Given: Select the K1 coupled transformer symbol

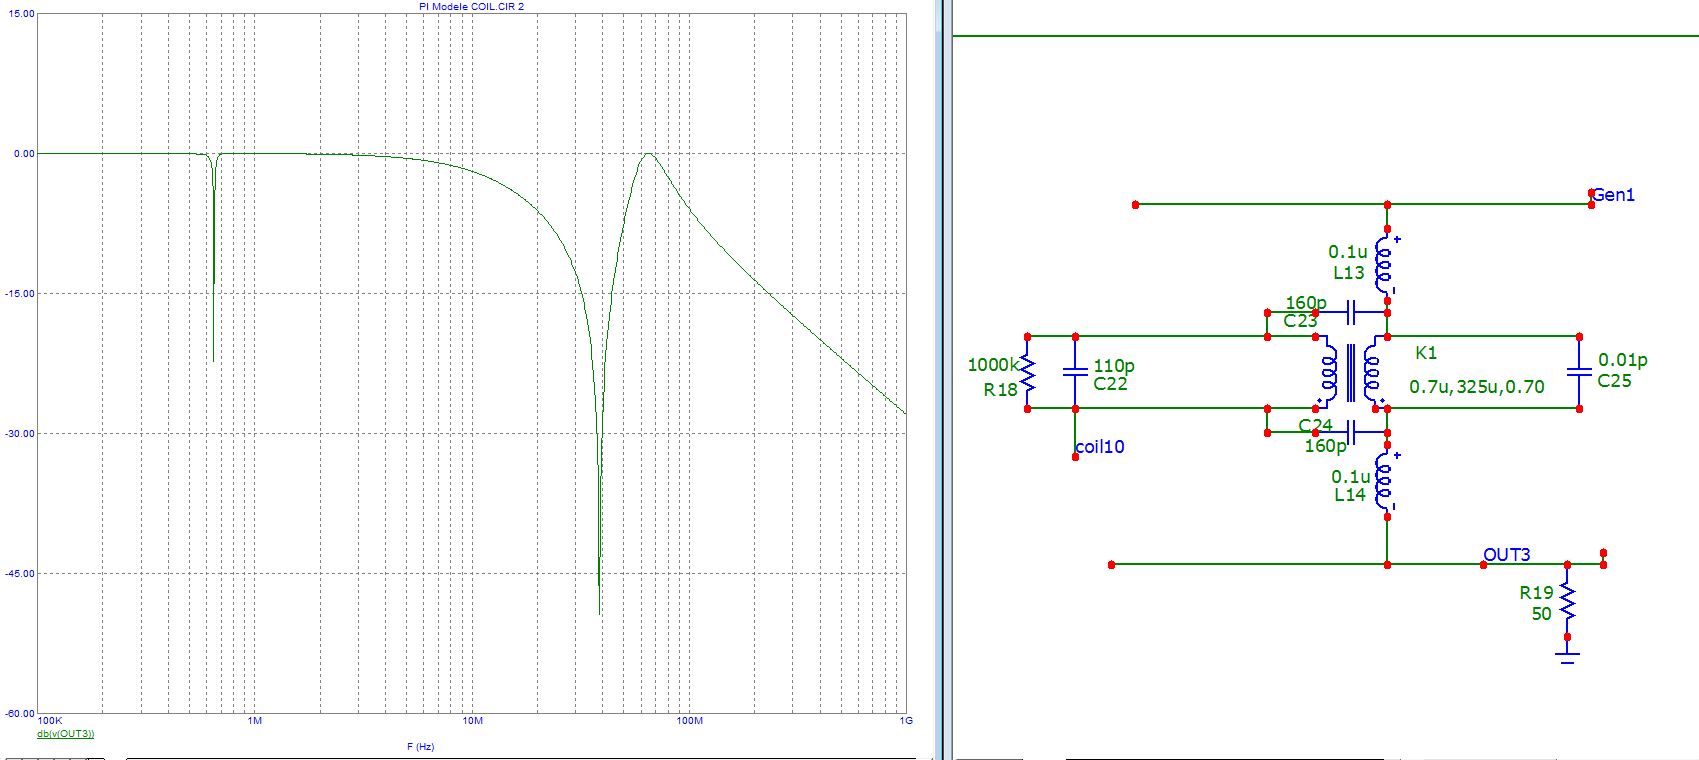Looking at the screenshot, I should [1351, 372].
